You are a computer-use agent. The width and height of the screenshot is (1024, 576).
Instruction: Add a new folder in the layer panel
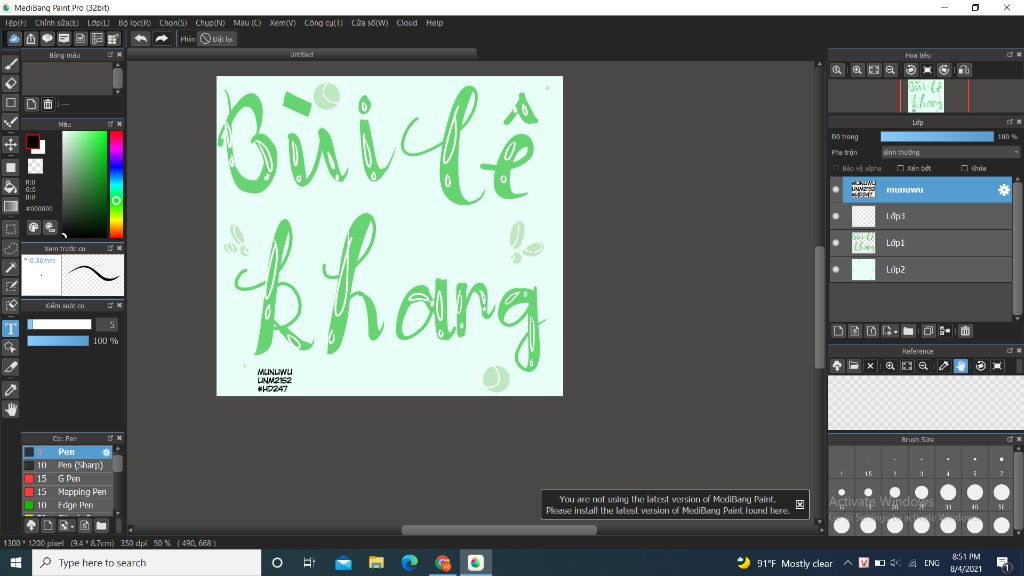pos(908,331)
